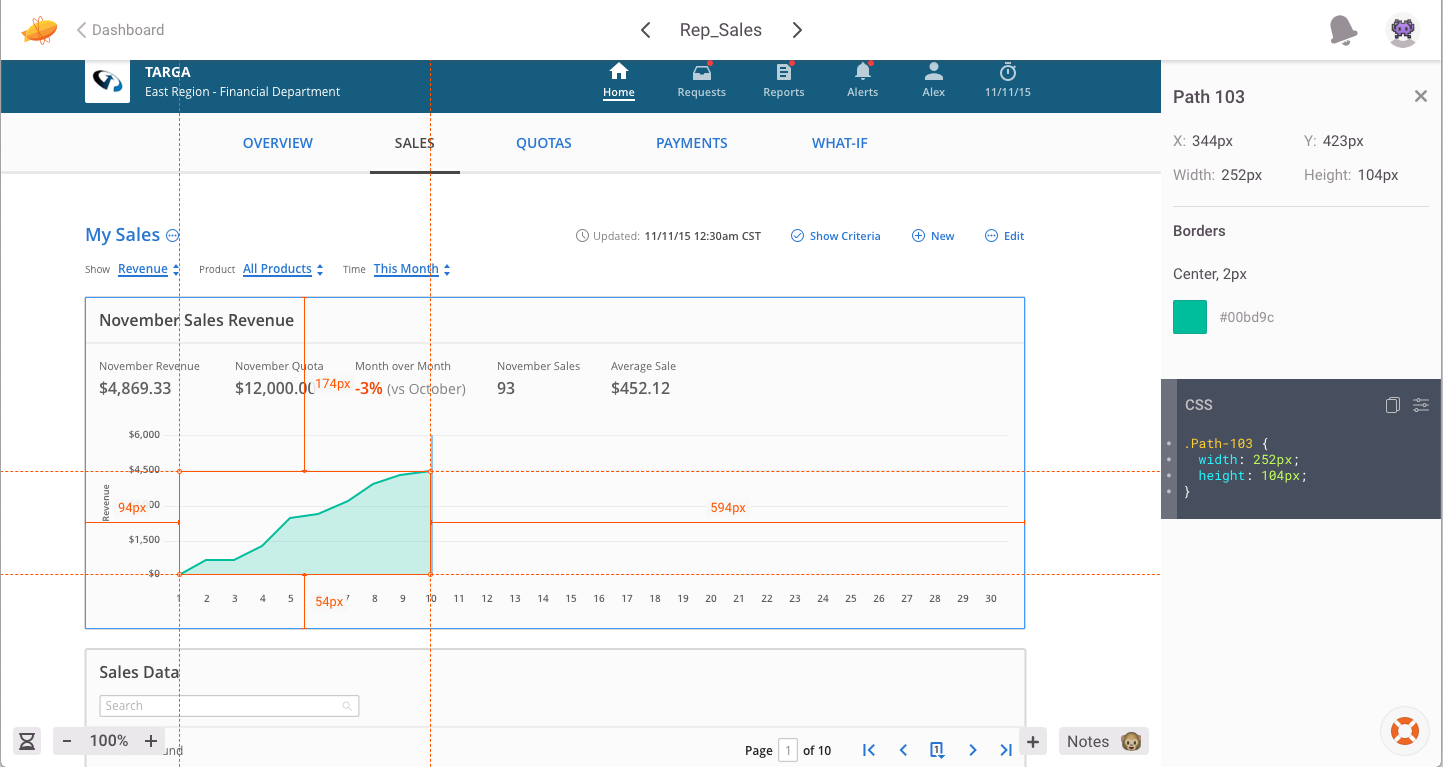Click the Edit button
Screen dimensions: 1443x767
coord(1005,236)
